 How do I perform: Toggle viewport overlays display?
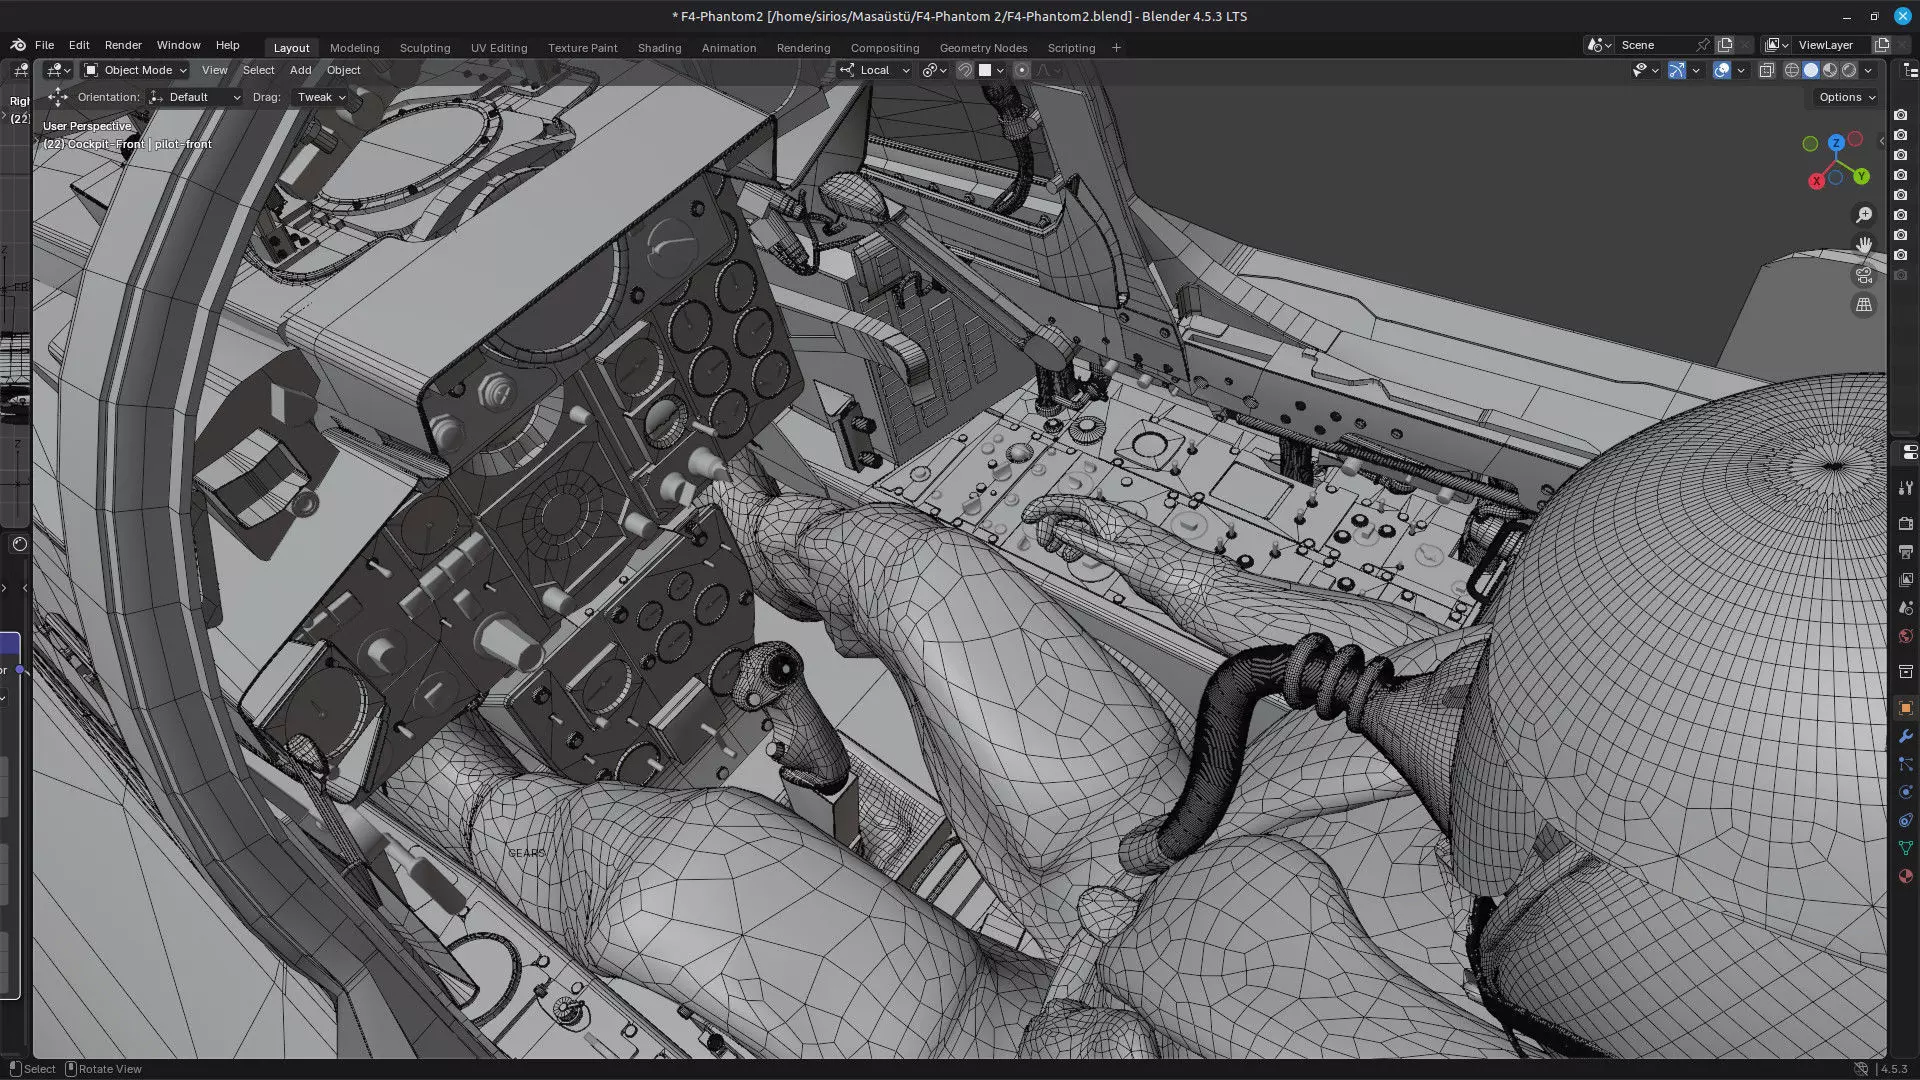[1722, 70]
